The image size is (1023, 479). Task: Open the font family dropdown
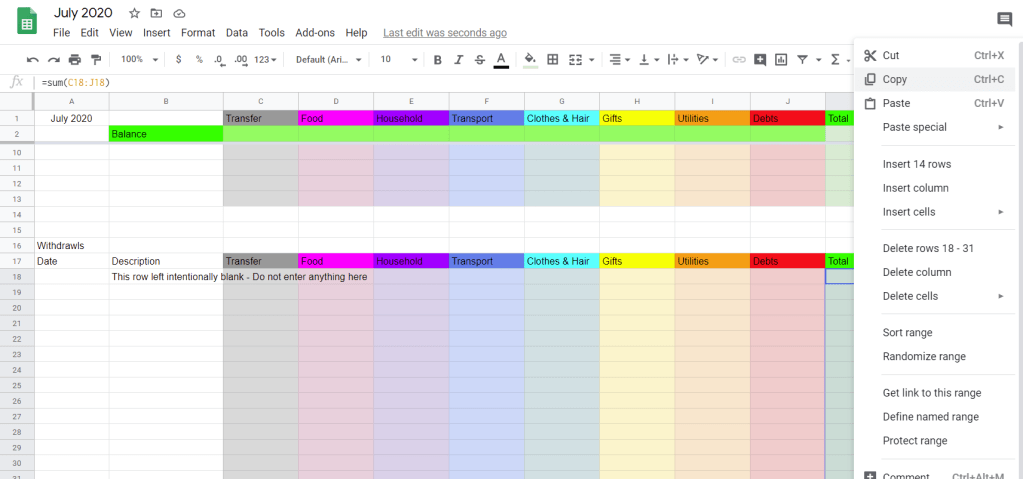tap(327, 60)
